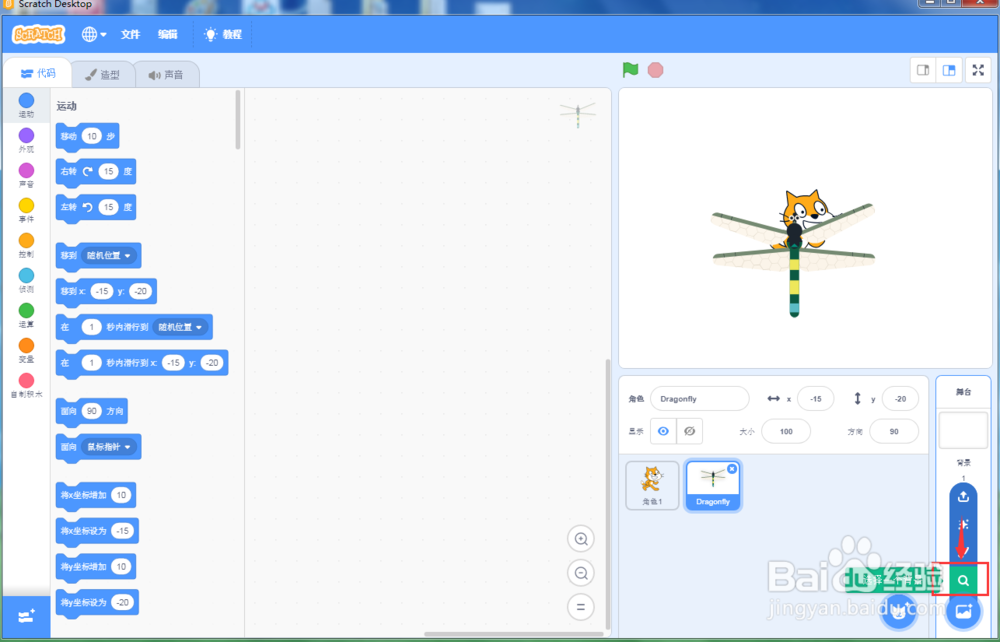Expand 随机位置 dropdown in 滑行到 block
Viewport: 1000px width, 642px height.
pos(180,327)
